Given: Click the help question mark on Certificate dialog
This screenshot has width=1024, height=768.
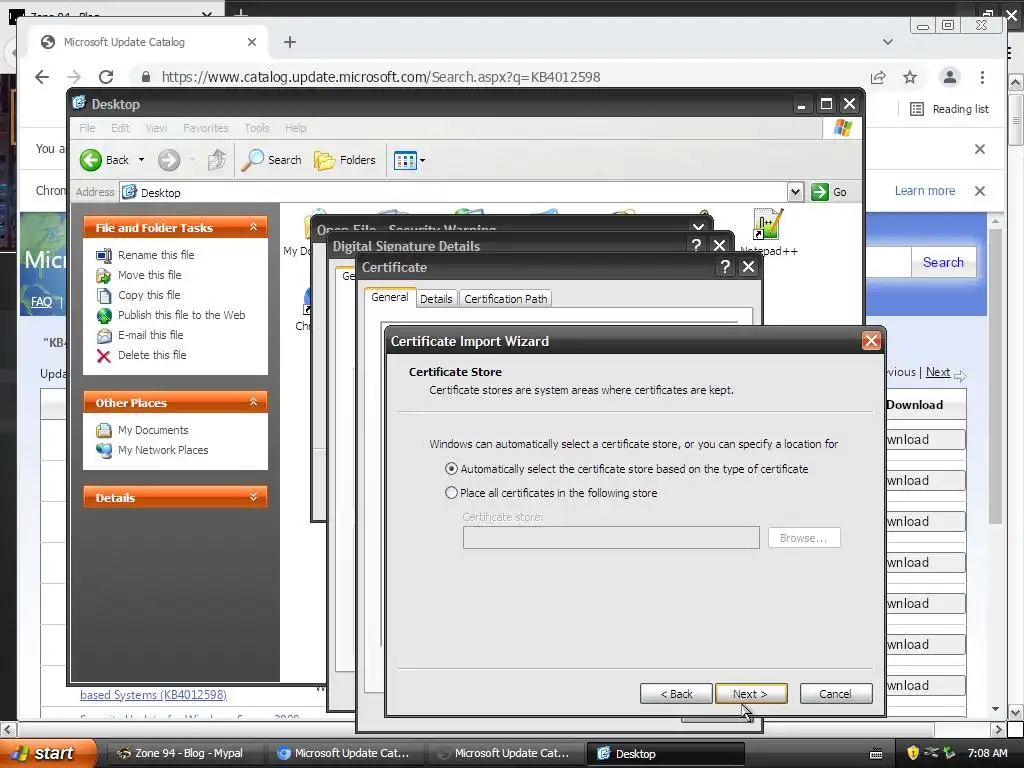Looking at the screenshot, I should coord(725,267).
